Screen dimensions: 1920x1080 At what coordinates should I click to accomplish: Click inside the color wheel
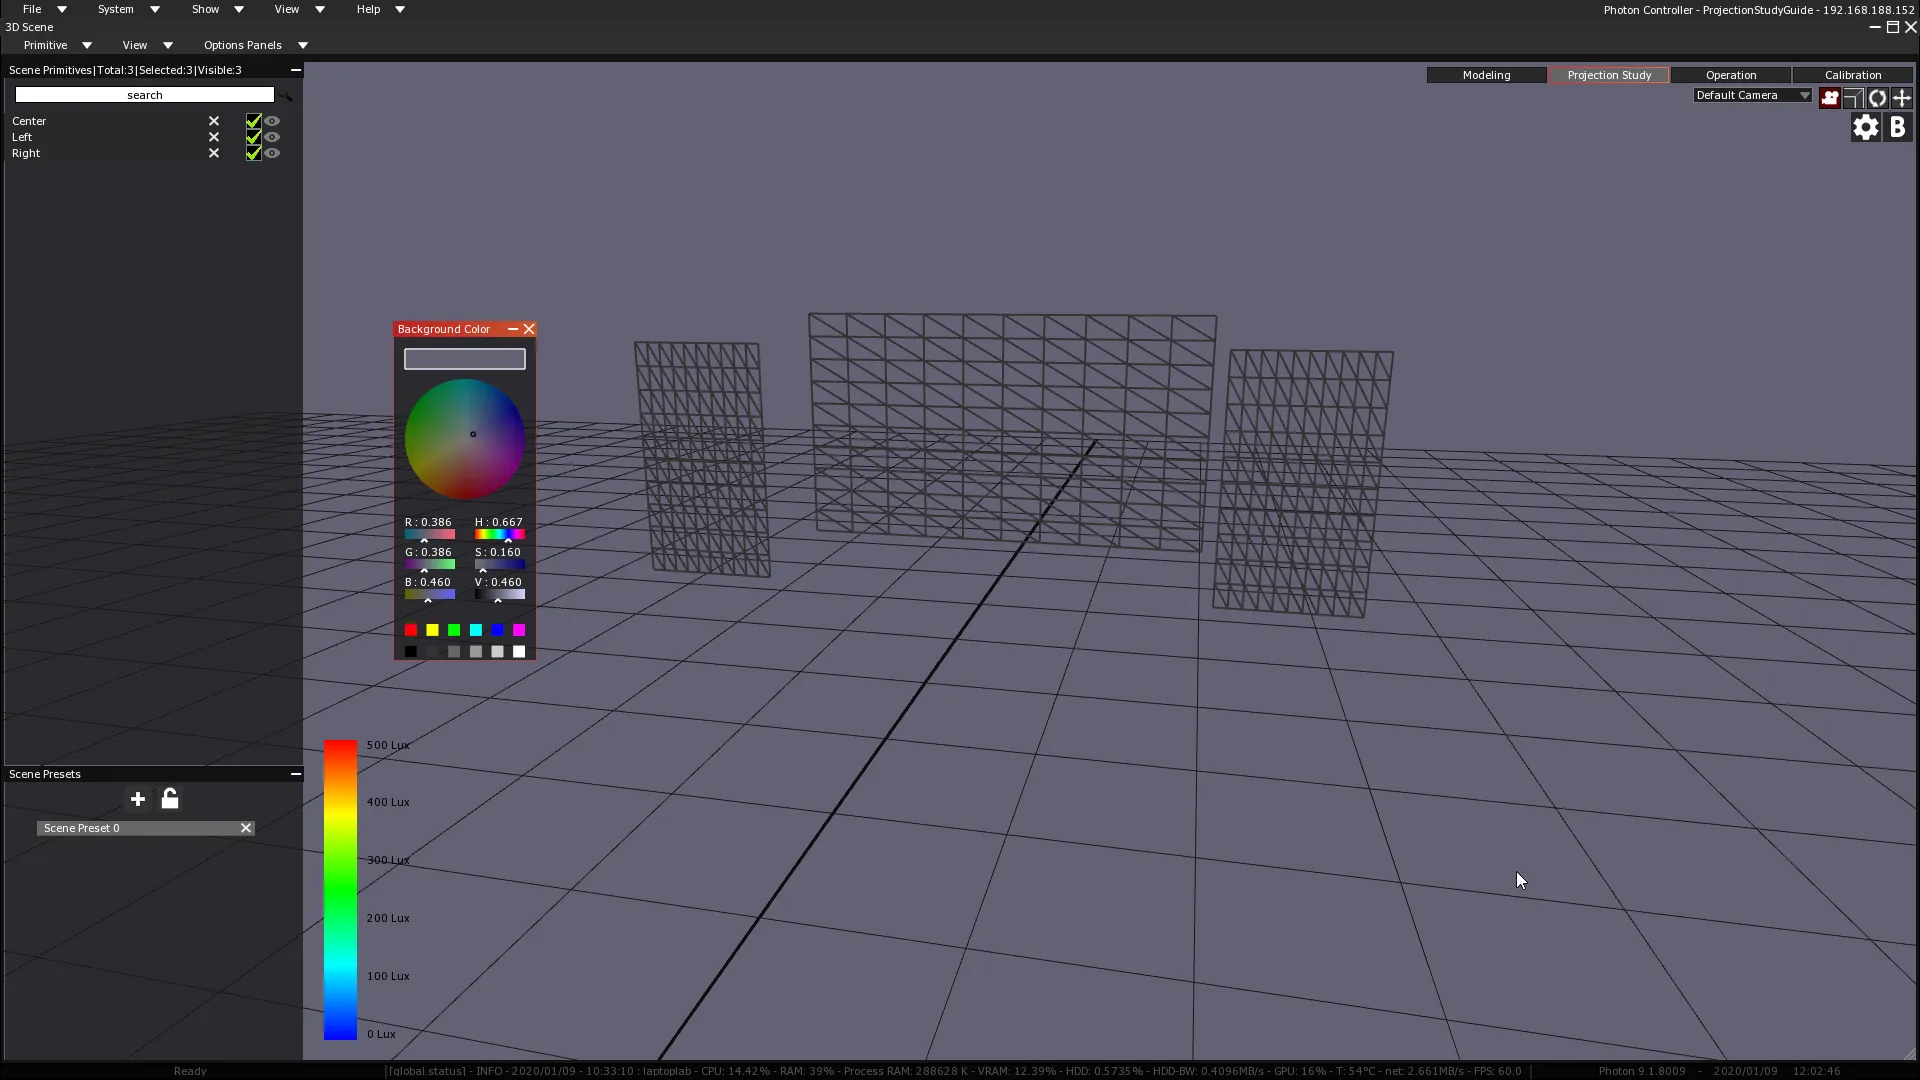pyautogui.click(x=465, y=439)
